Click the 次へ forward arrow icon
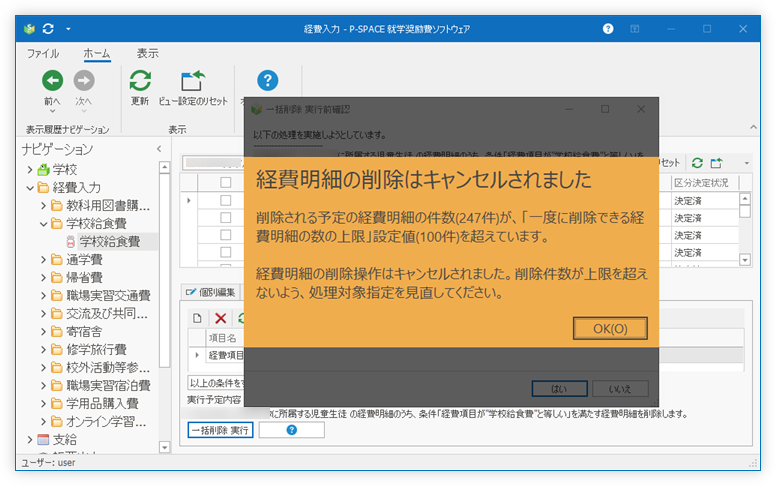This screenshot has width=776, height=486. pyautogui.click(x=84, y=81)
